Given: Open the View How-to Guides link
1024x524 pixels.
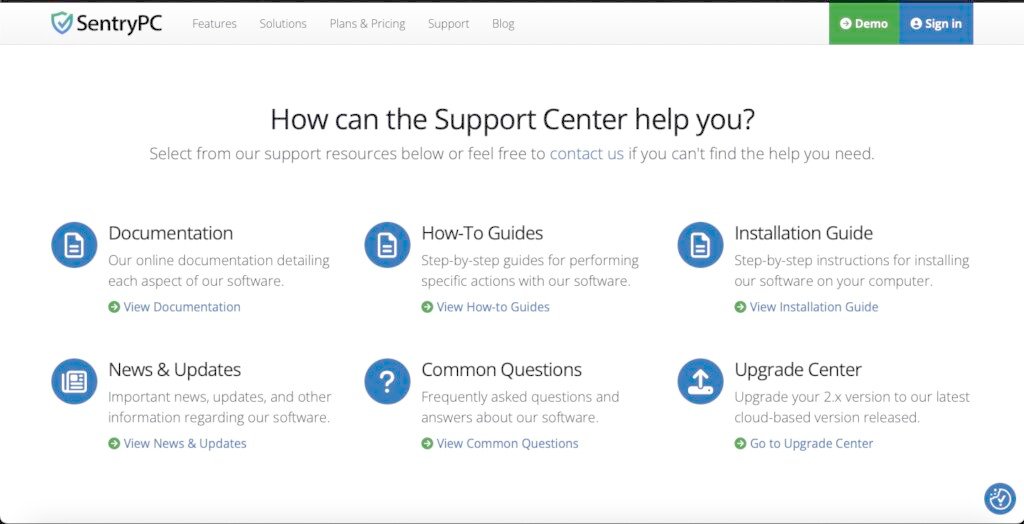Looking at the screenshot, I should [492, 307].
